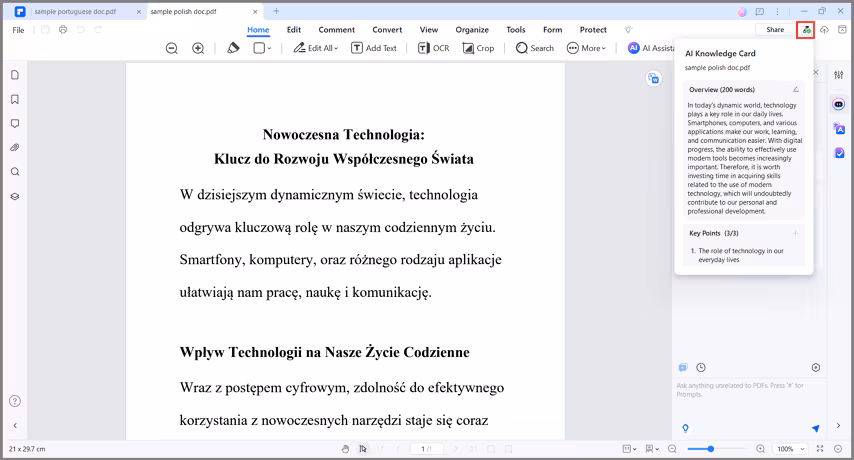Click the undo arrow

pyautogui.click(x=81, y=29)
